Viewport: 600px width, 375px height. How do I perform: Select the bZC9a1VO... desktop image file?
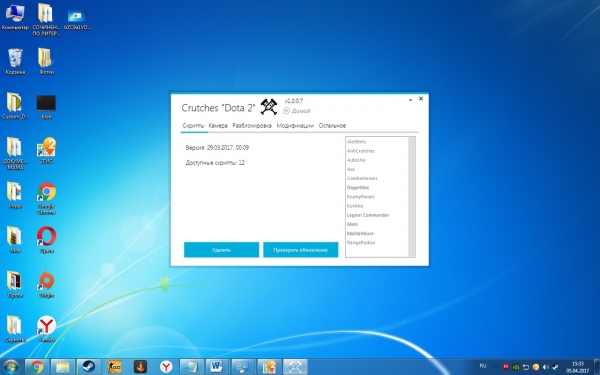77,19
